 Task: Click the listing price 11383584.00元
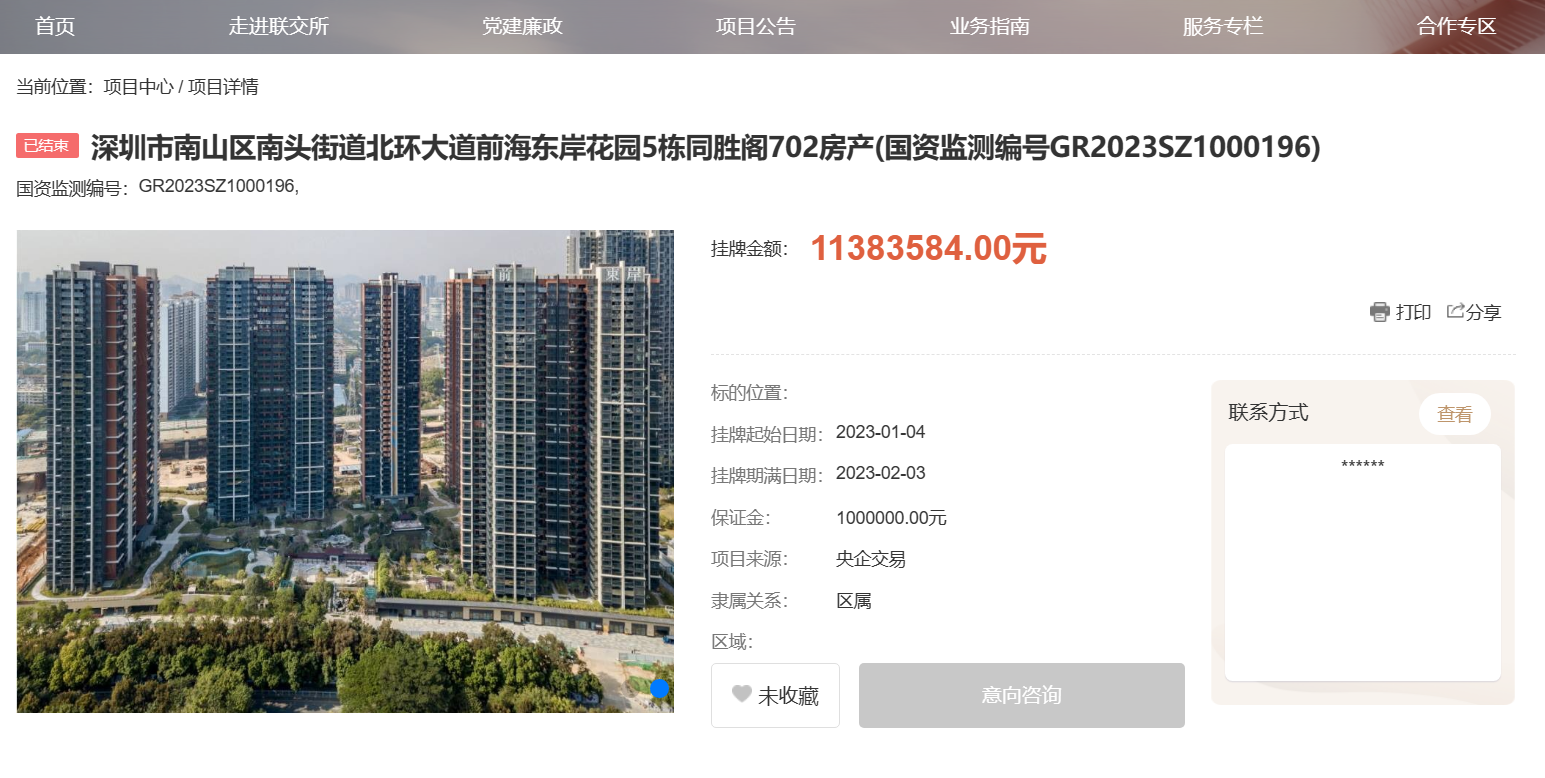(x=928, y=249)
